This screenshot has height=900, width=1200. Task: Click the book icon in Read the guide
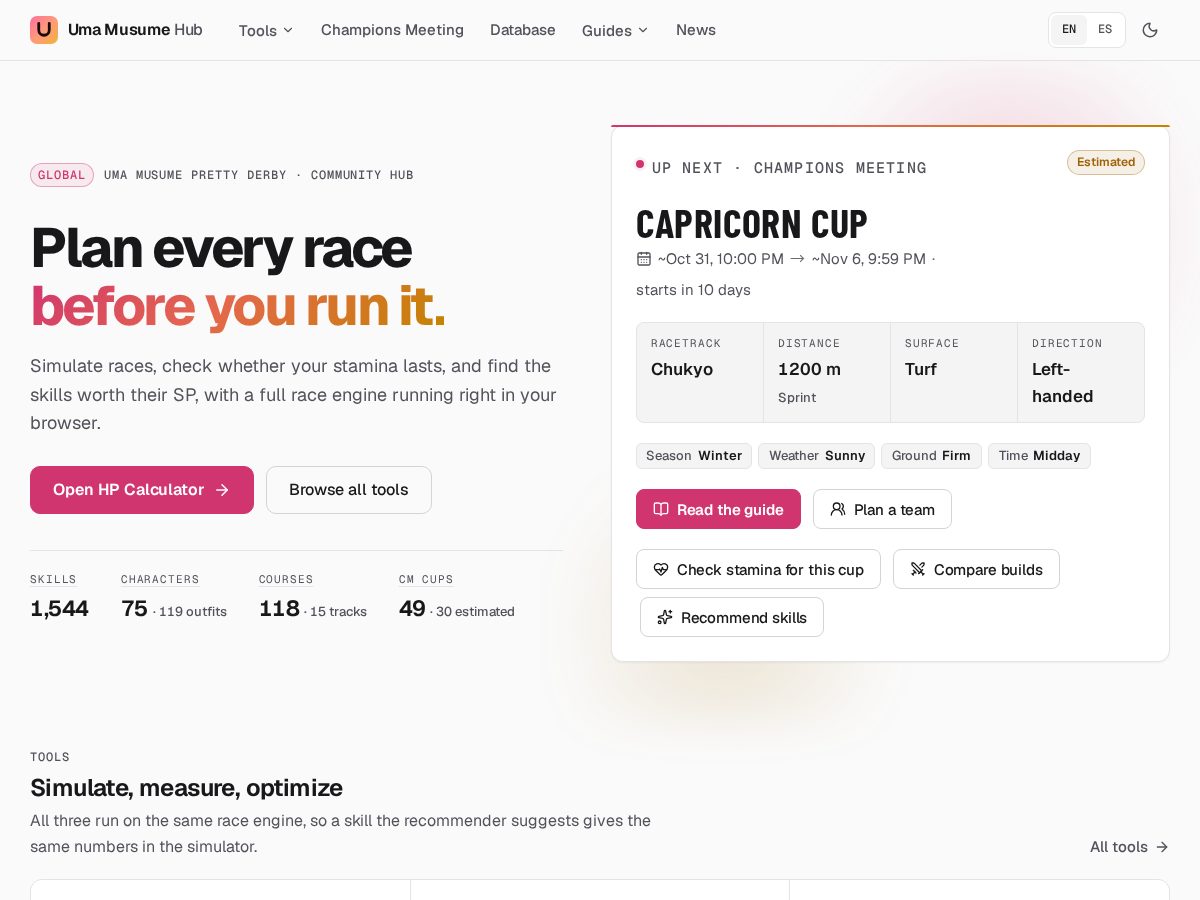click(661, 509)
